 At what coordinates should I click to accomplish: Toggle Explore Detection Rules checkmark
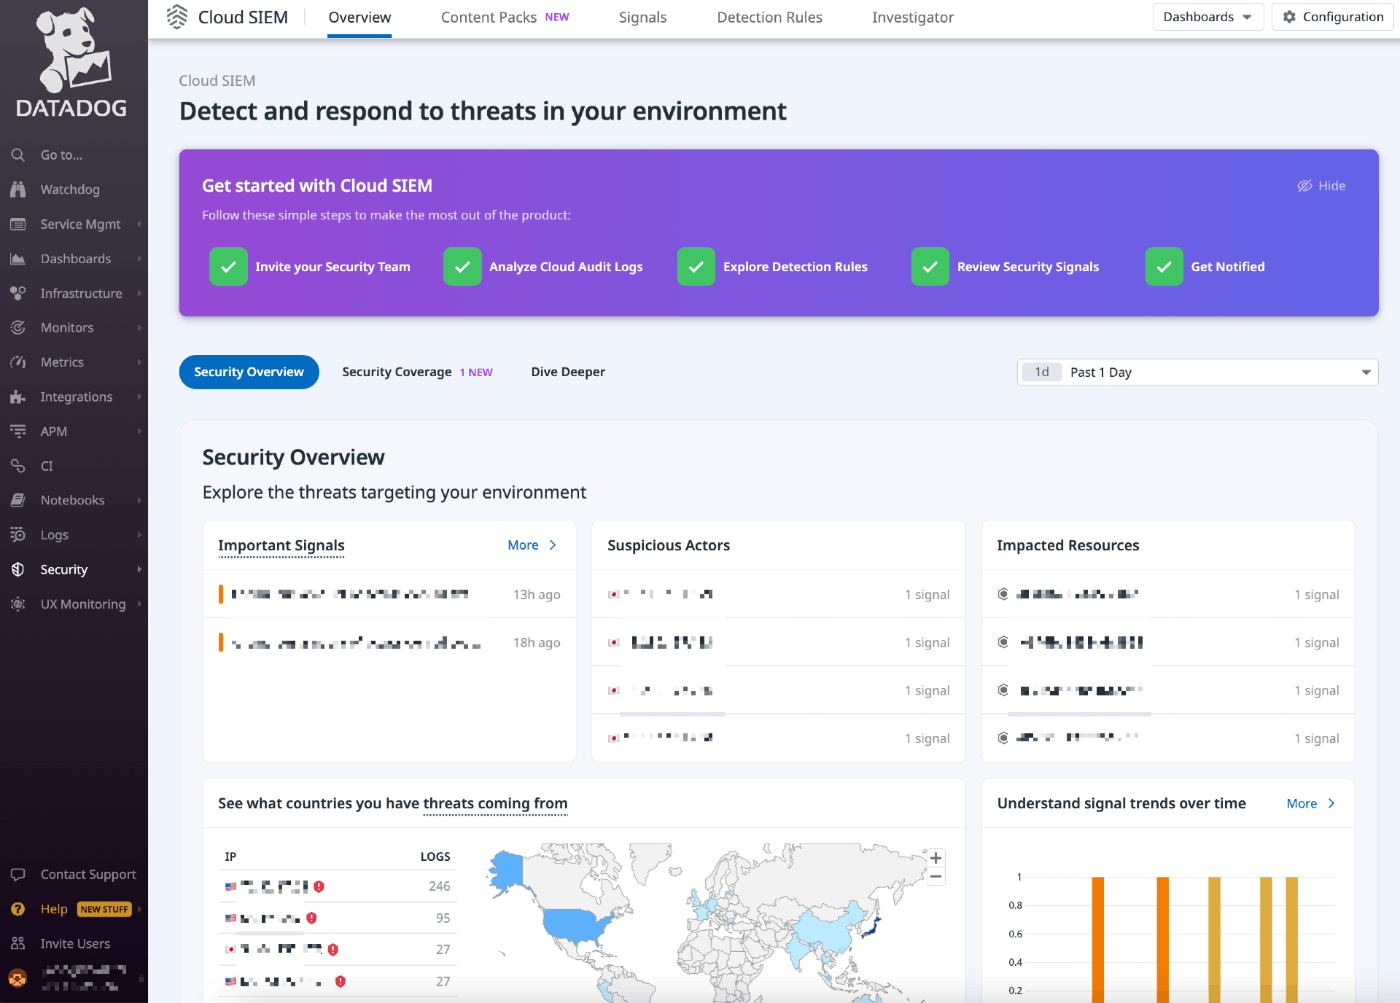(x=696, y=267)
